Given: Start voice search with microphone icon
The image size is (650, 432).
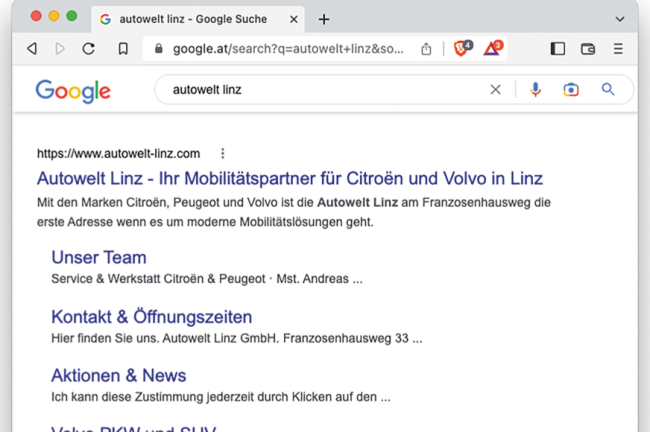Looking at the screenshot, I should coord(536,90).
